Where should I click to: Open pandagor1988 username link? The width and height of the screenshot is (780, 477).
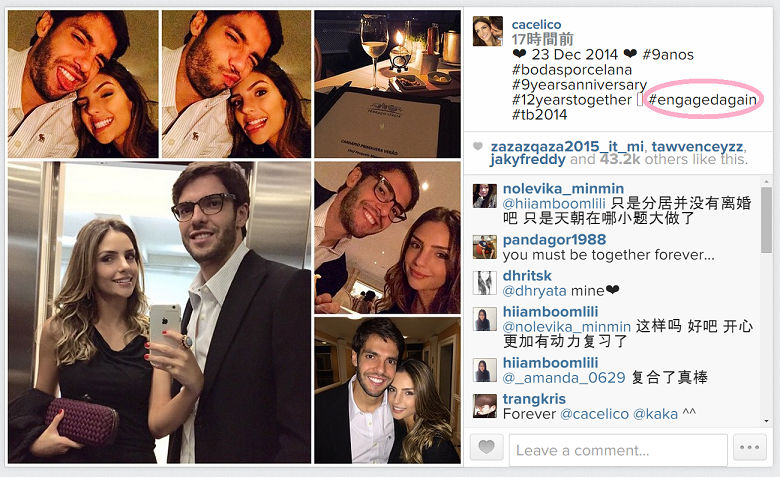click(554, 240)
